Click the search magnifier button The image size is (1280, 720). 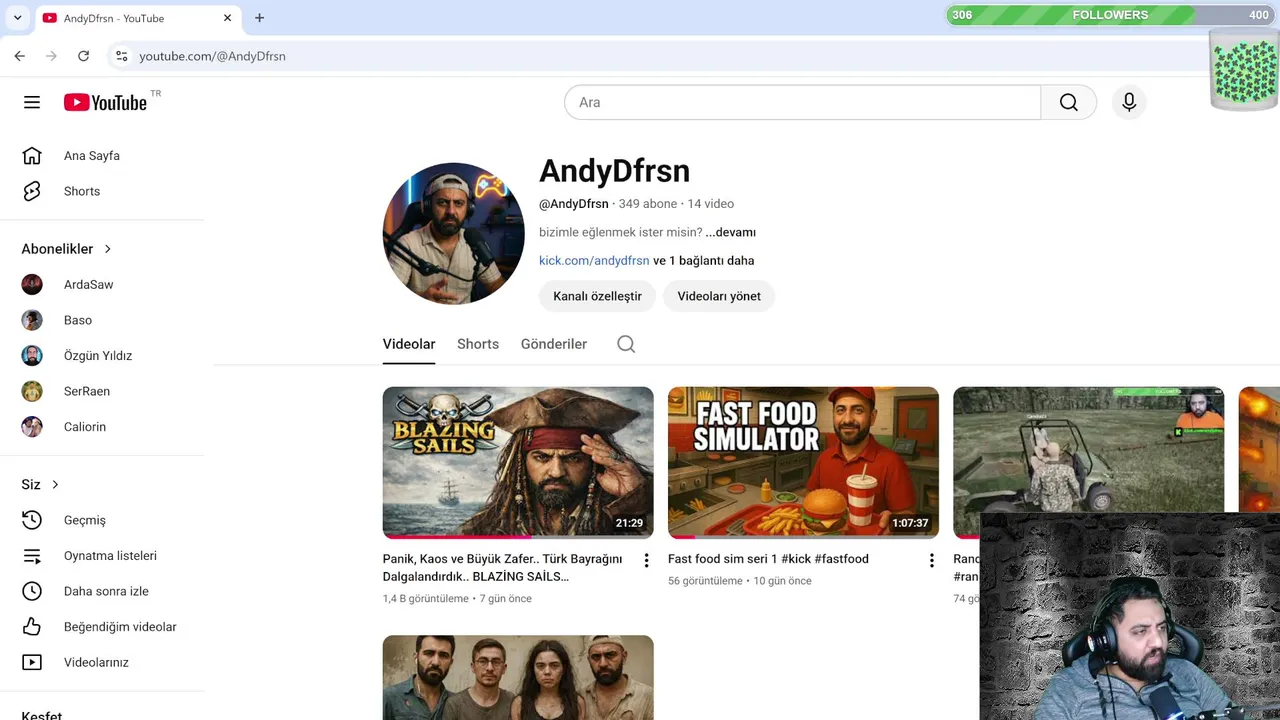tap(1069, 102)
